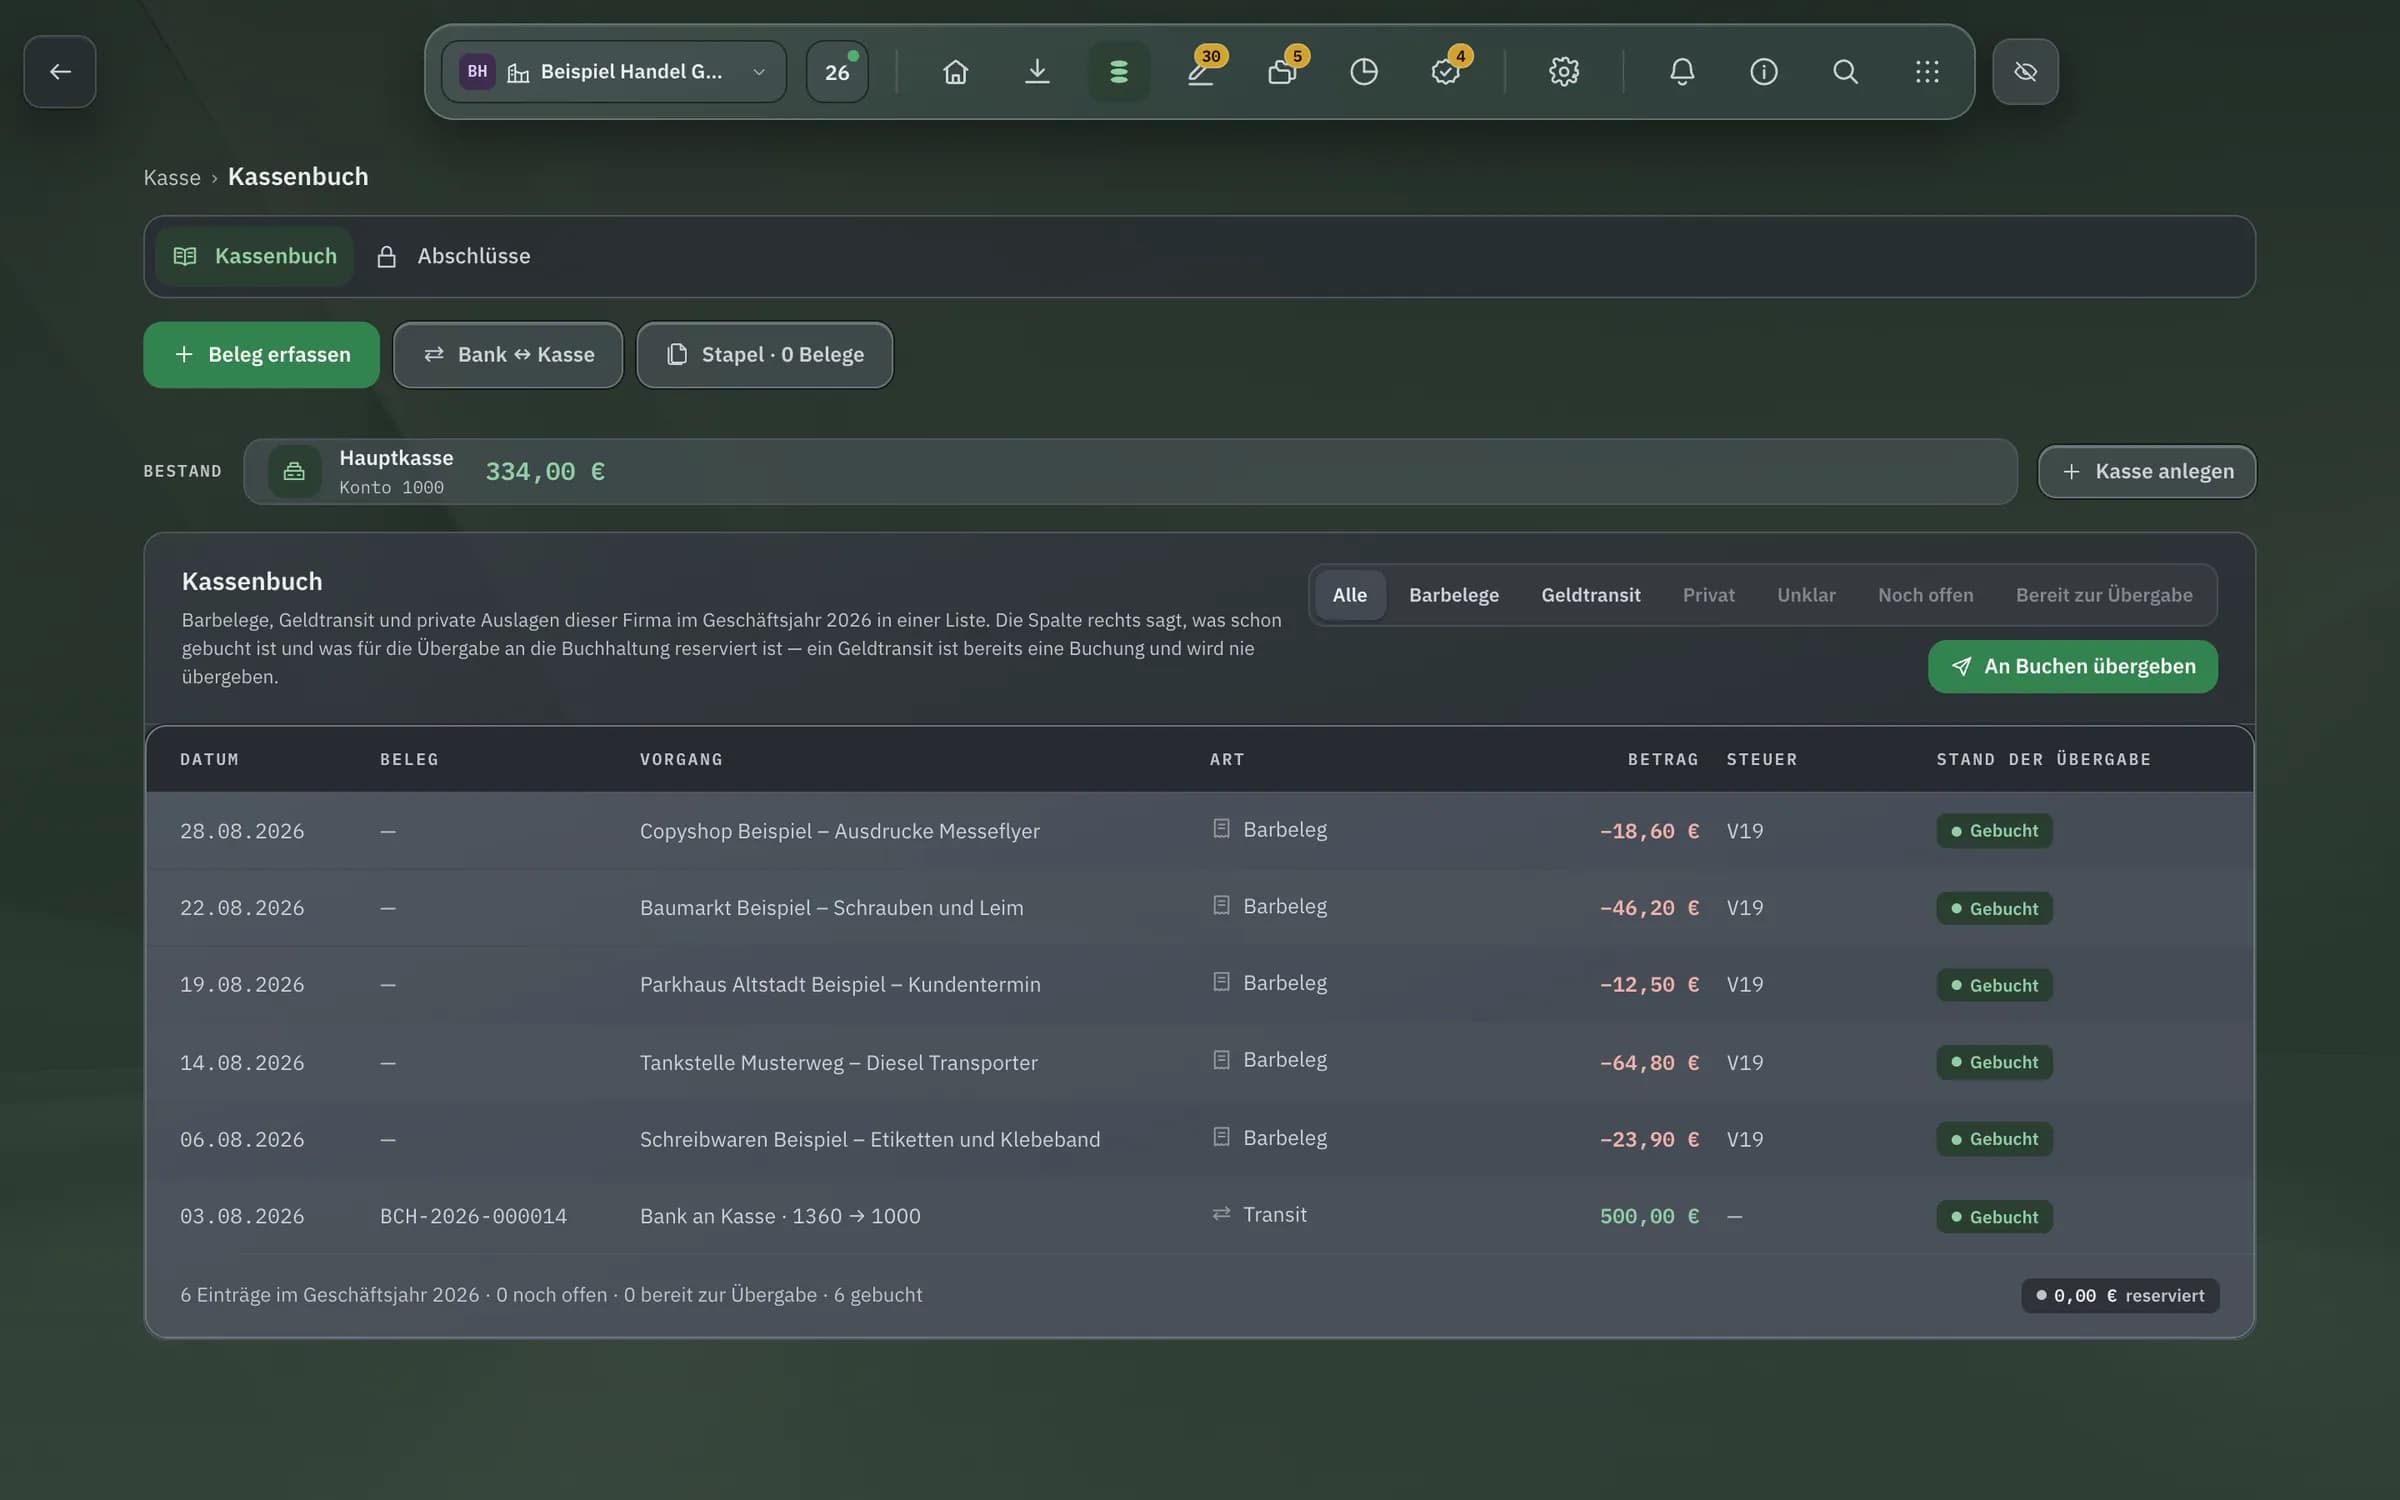Open the home icon in toolbar
The width and height of the screenshot is (2400, 1500).
pyautogui.click(x=955, y=71)
